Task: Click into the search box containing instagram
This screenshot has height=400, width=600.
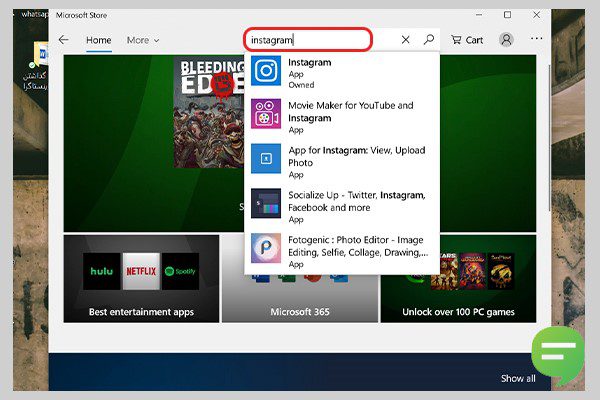Action: coord(308,39)
